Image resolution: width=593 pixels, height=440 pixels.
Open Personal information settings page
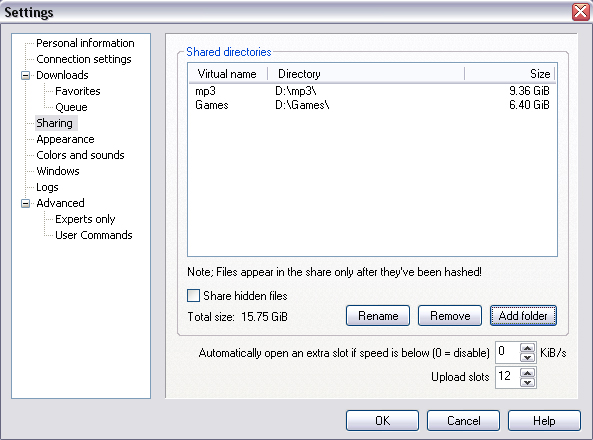(x=85, y=43)
